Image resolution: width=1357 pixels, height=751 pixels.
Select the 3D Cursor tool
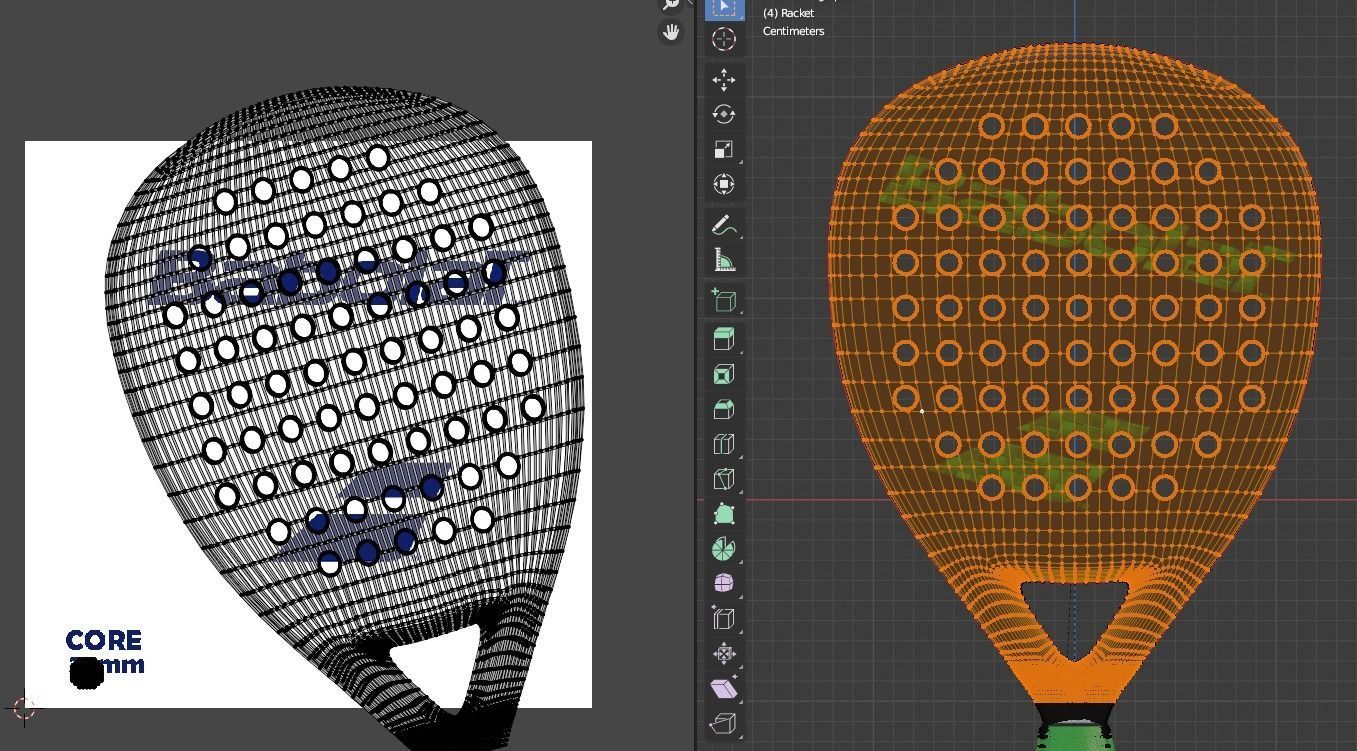pyautogui.click(x=723, y=38)
